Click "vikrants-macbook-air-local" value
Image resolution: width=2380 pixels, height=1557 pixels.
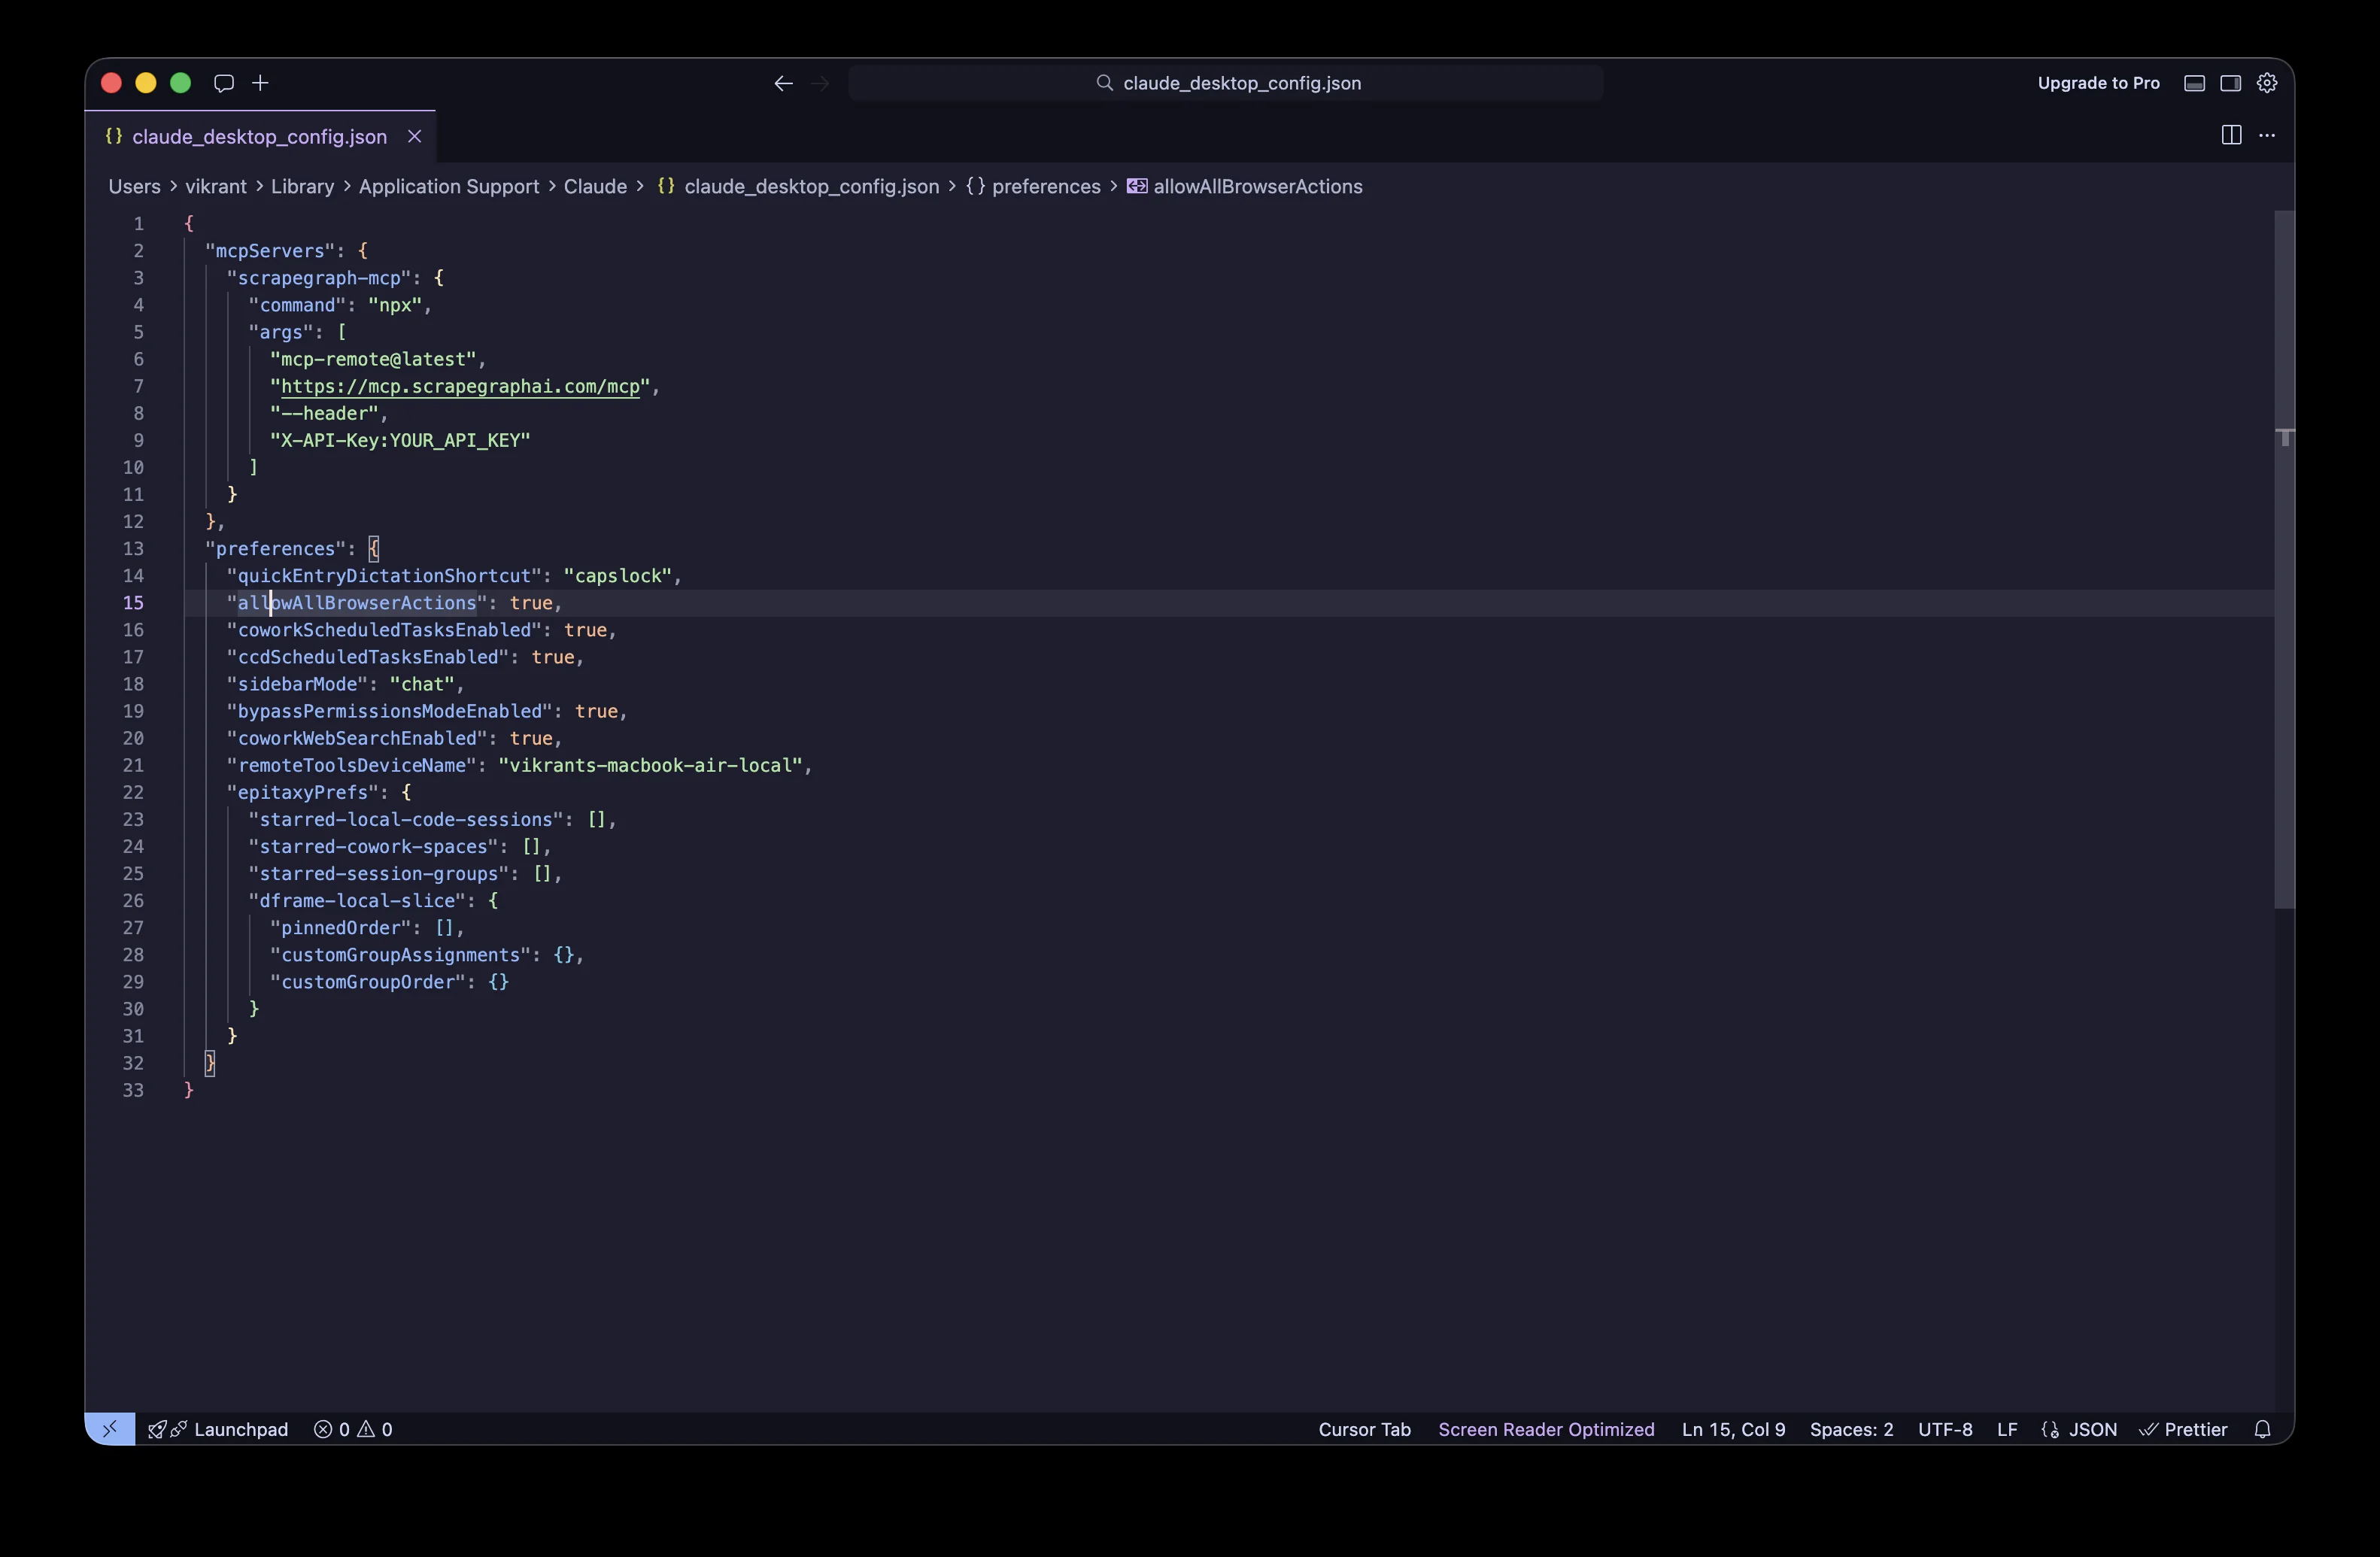tap(651, 764)
